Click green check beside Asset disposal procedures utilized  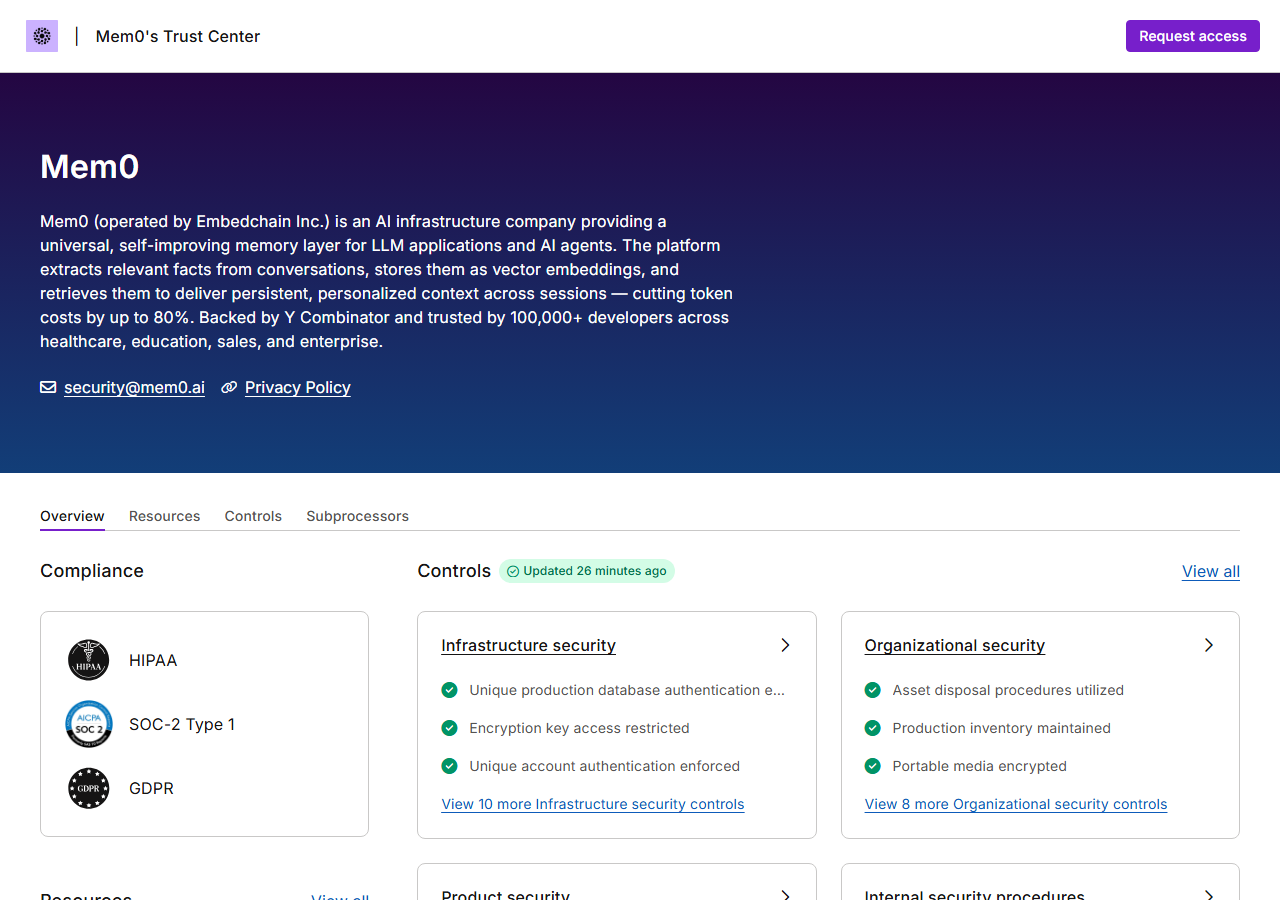point(873,690)
